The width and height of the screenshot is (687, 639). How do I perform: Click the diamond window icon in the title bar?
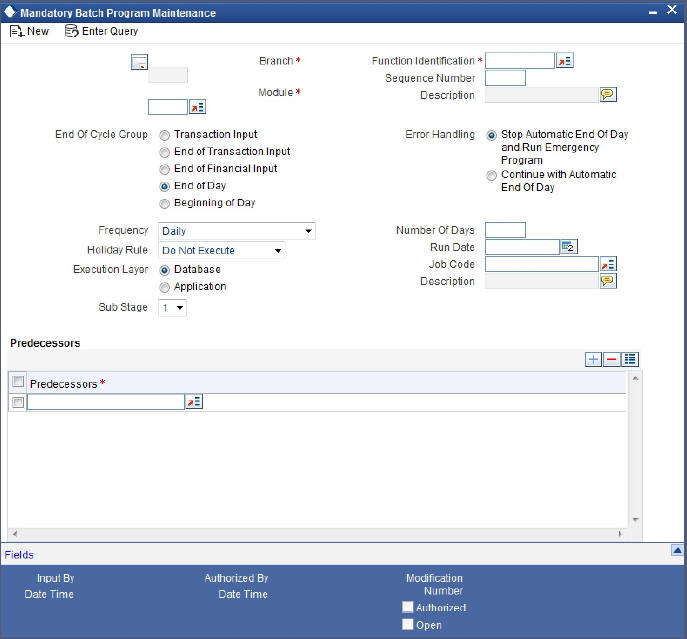coord(10,12)
